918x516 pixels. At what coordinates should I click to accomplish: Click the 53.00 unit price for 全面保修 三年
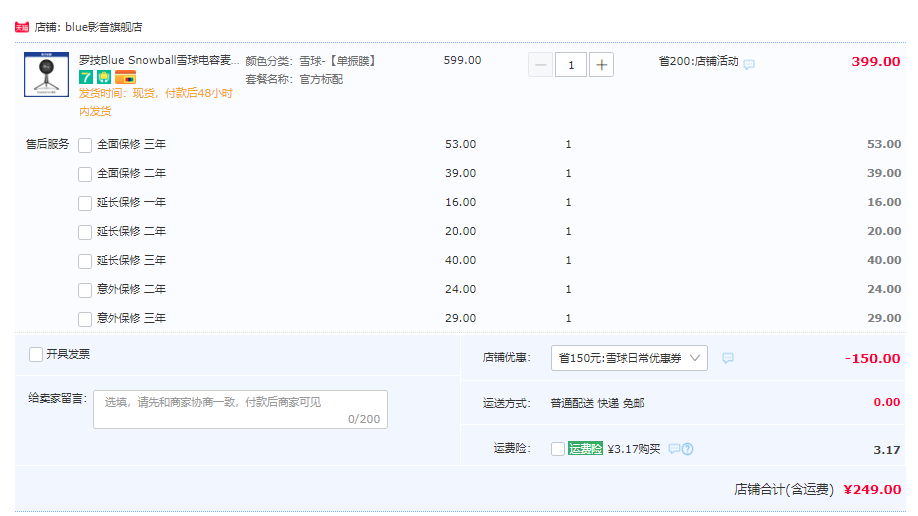point(461,144)
